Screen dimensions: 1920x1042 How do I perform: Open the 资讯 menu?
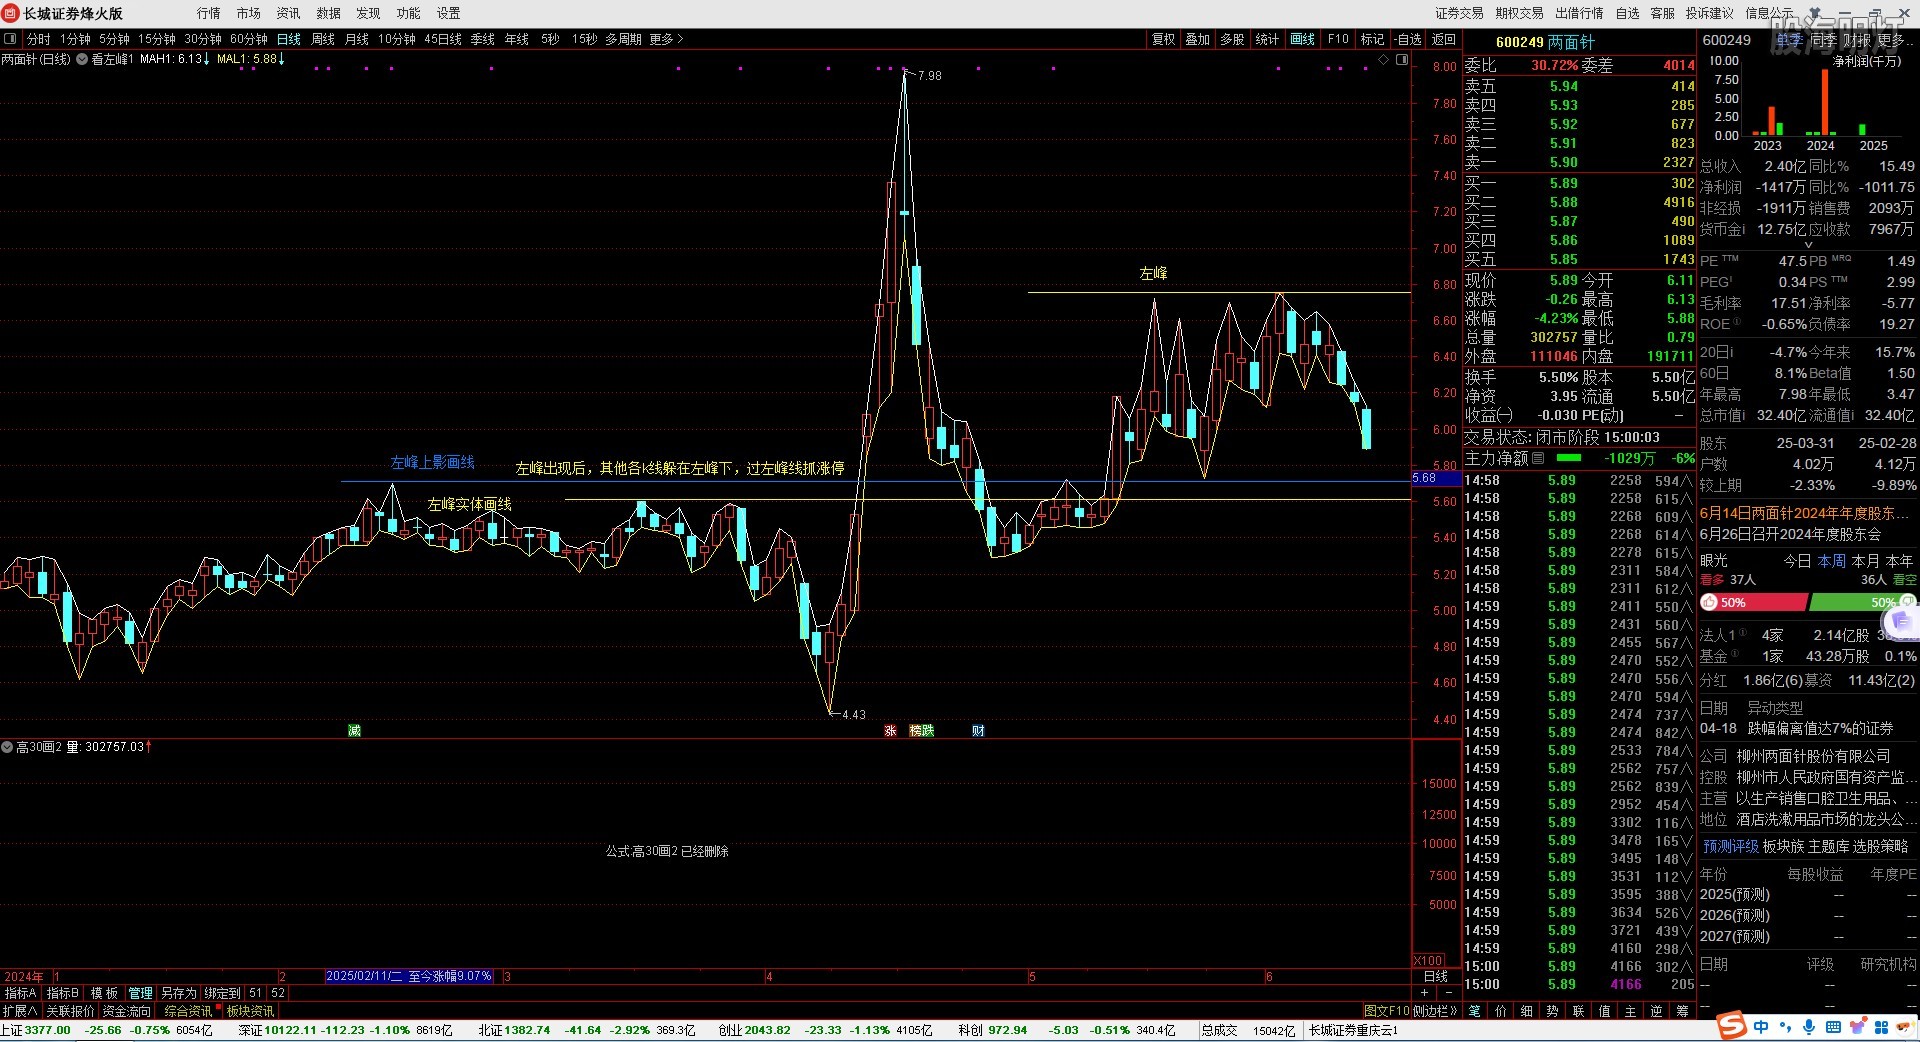(x=288, y=13)
